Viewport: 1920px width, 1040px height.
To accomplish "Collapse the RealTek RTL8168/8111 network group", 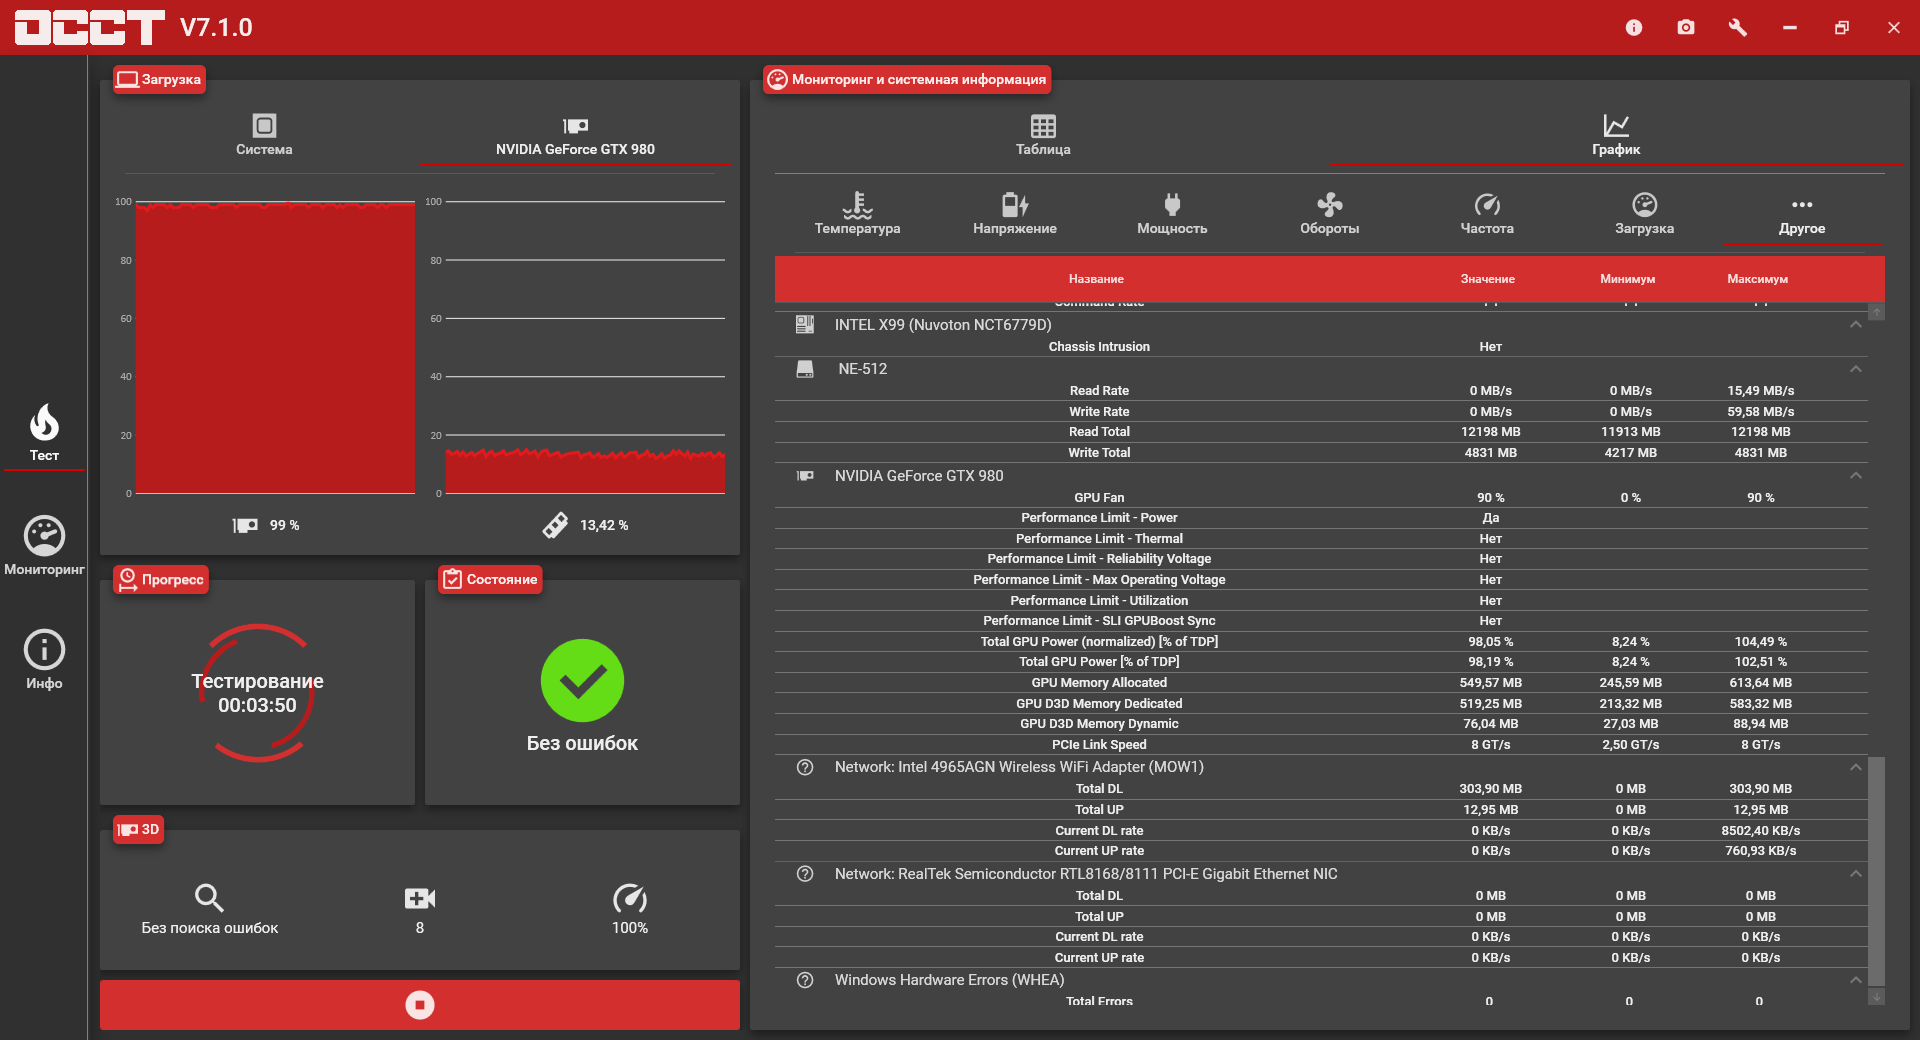I will coord(1855,874).
